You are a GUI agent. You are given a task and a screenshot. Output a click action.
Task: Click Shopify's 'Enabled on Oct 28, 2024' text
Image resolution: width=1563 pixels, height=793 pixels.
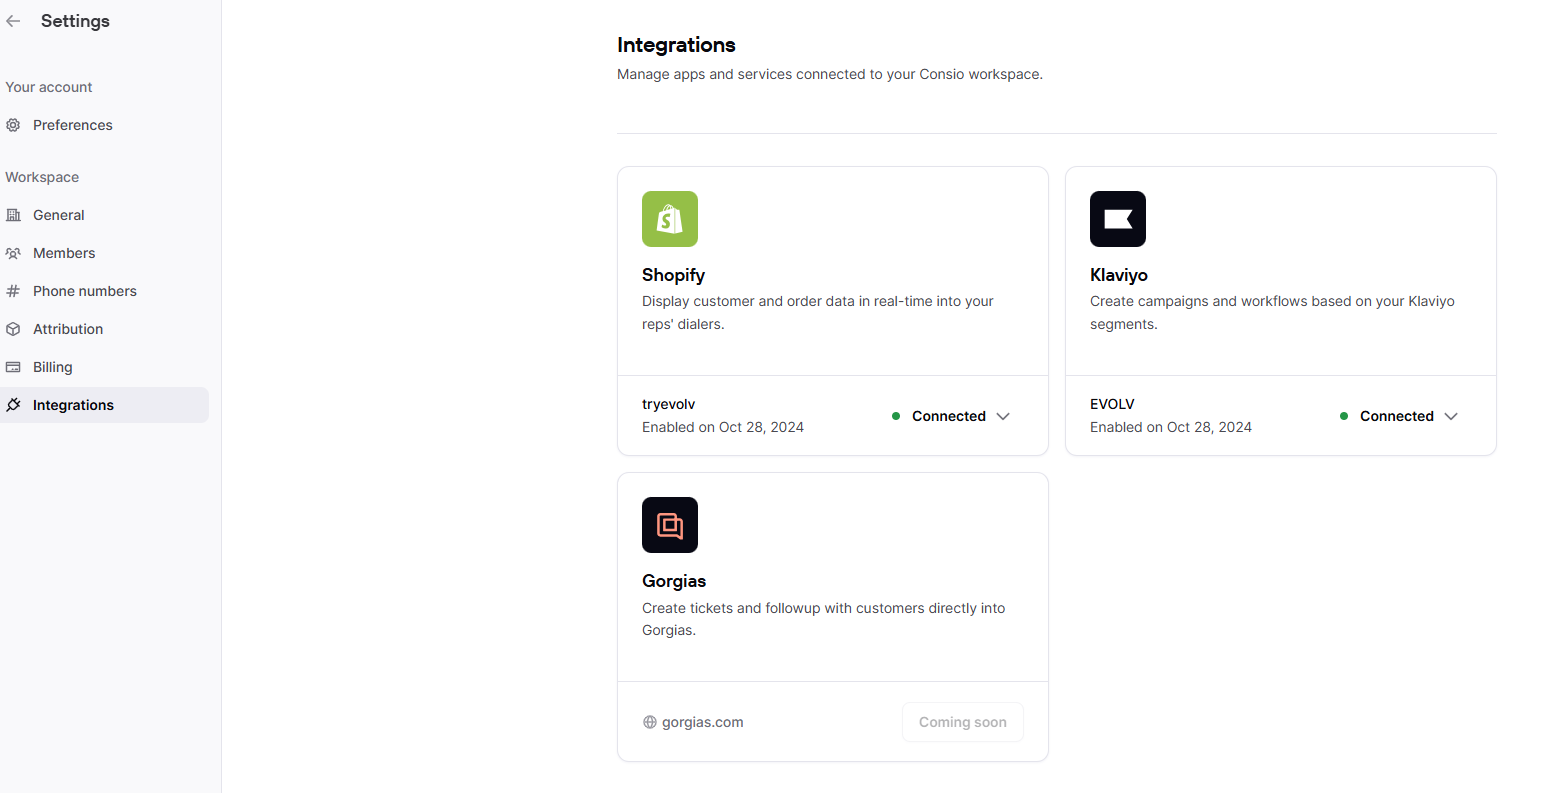(723, 427)
